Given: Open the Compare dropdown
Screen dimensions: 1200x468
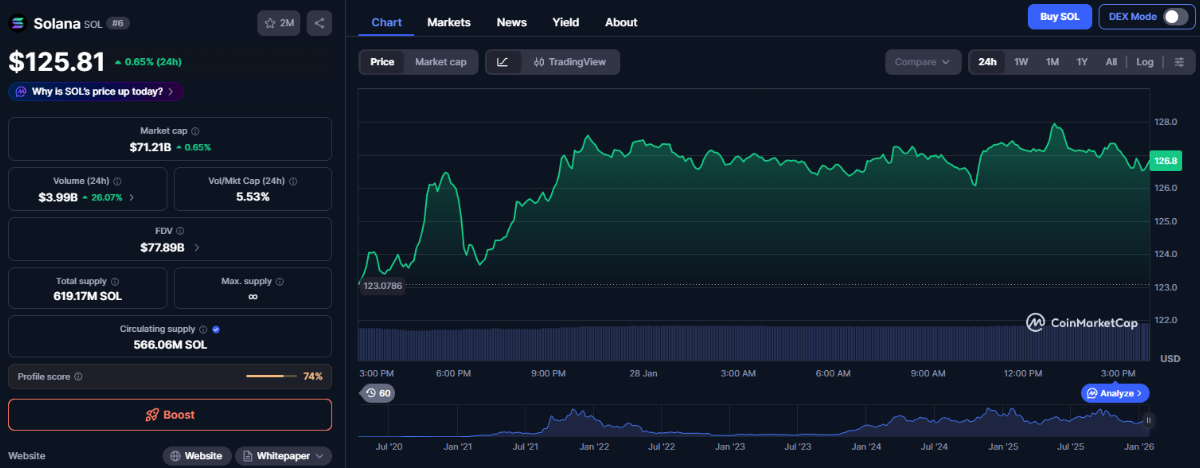Looking at the screenshot, I should pyautogui.click(x=922, y=62).
